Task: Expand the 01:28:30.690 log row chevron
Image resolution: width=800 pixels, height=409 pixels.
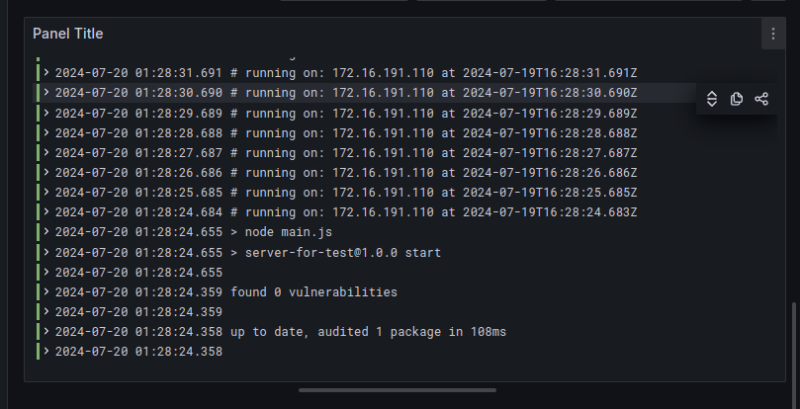Action: (47, 93)
